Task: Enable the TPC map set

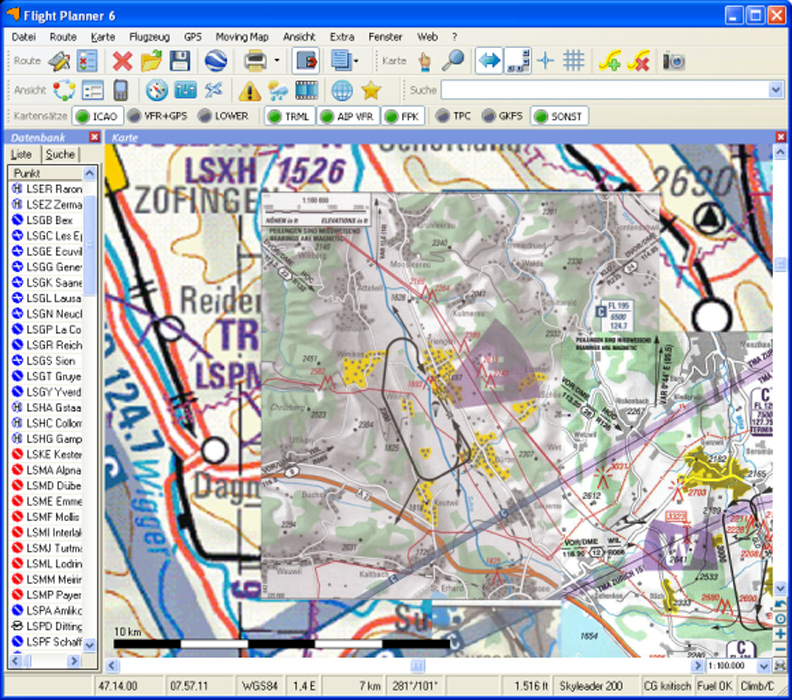Action: [454, 116]
